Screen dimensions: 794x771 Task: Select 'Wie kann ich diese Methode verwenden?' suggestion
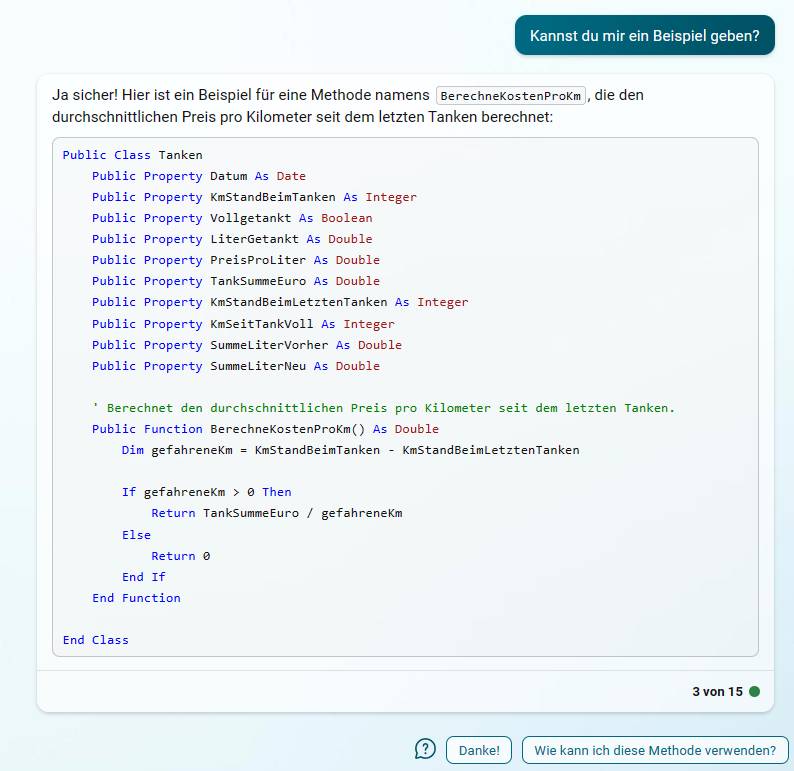click(x=655, y=750)
